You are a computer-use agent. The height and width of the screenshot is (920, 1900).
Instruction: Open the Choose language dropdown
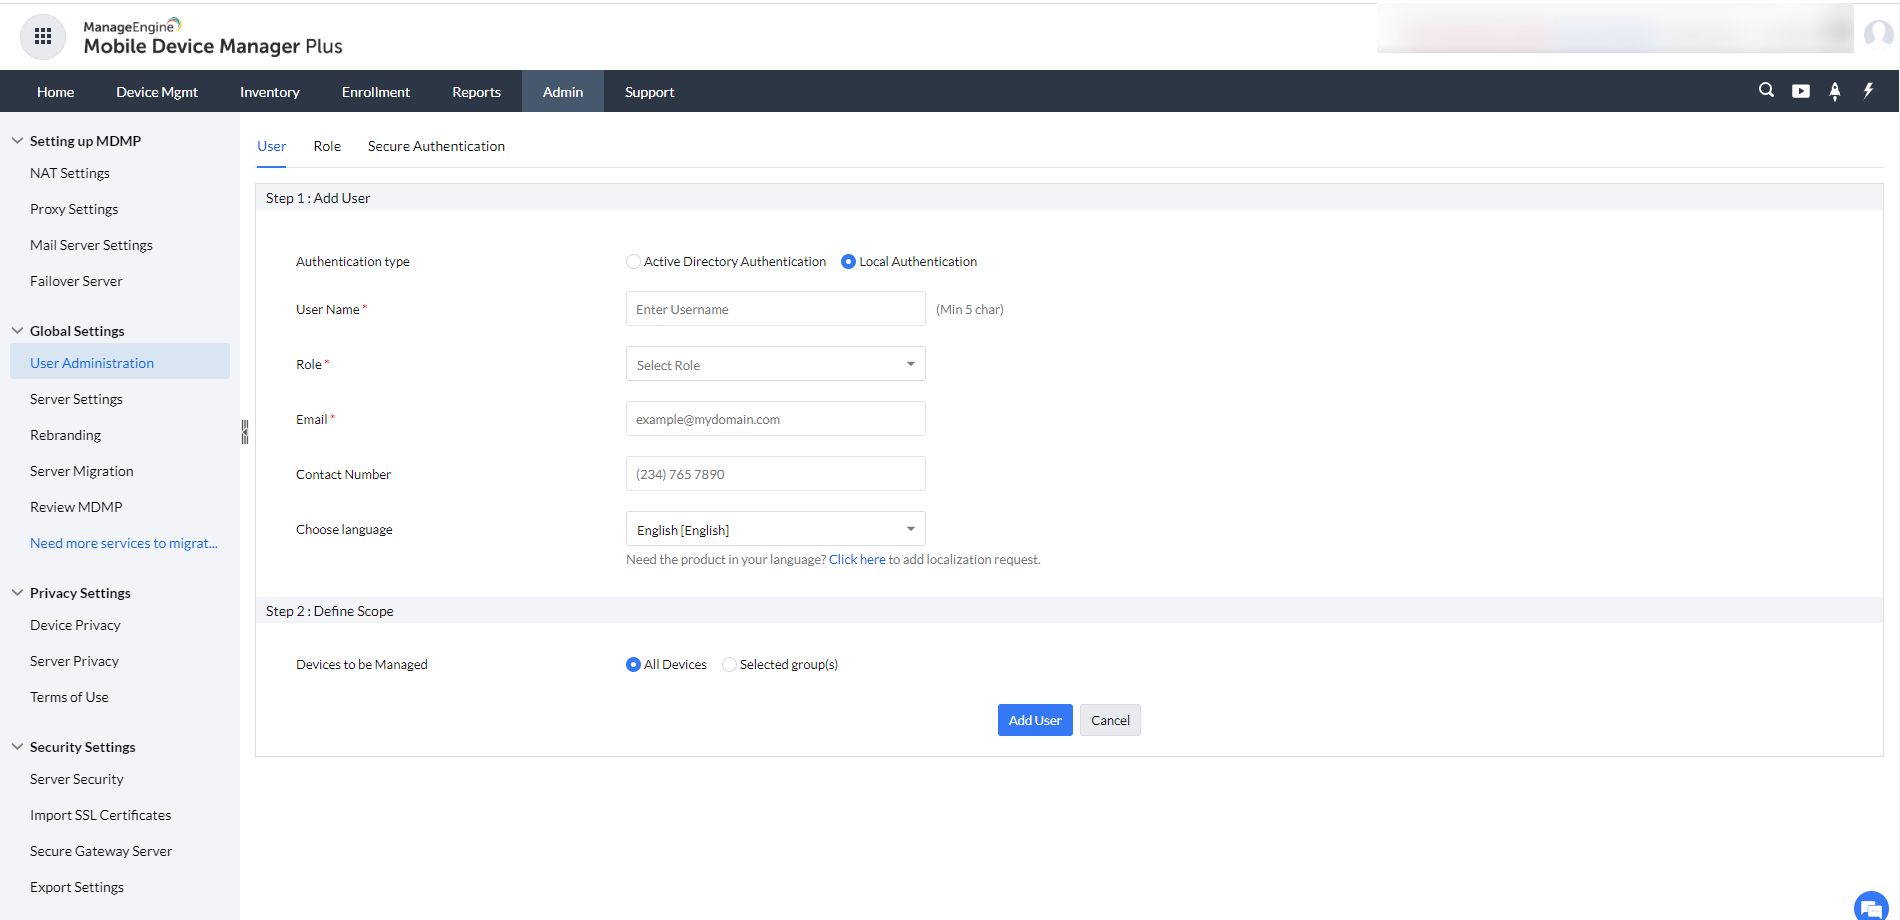coord(775,529)
